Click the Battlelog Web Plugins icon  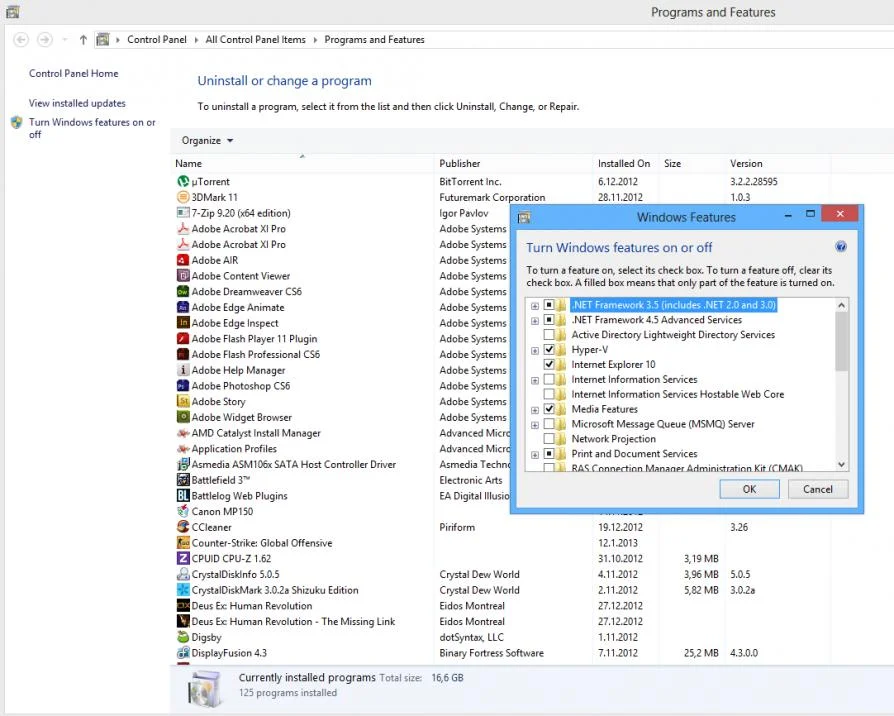pos(183,496)
